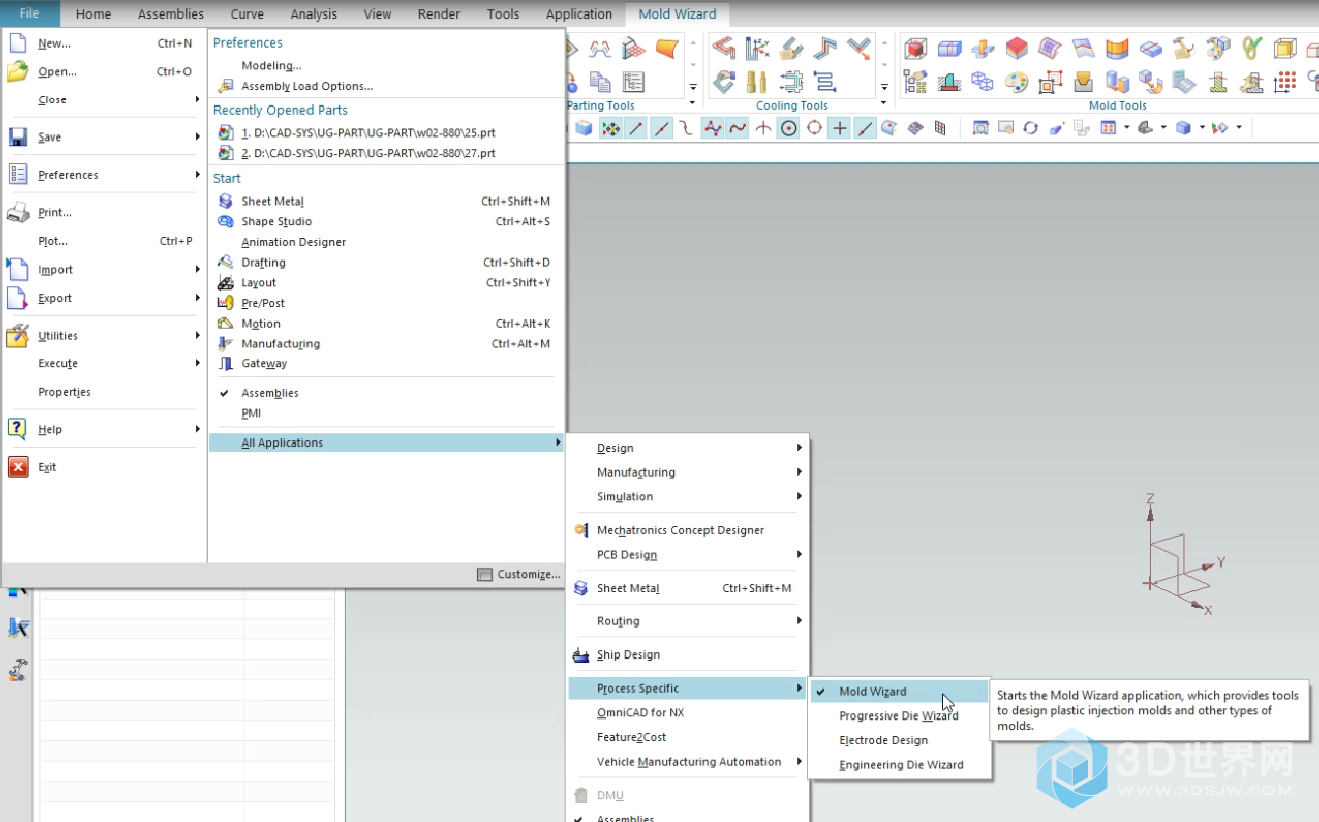This screenshot has width=1319, height=822.
Task: Click the Print printer icon
Action: click(x=18, y=212)
